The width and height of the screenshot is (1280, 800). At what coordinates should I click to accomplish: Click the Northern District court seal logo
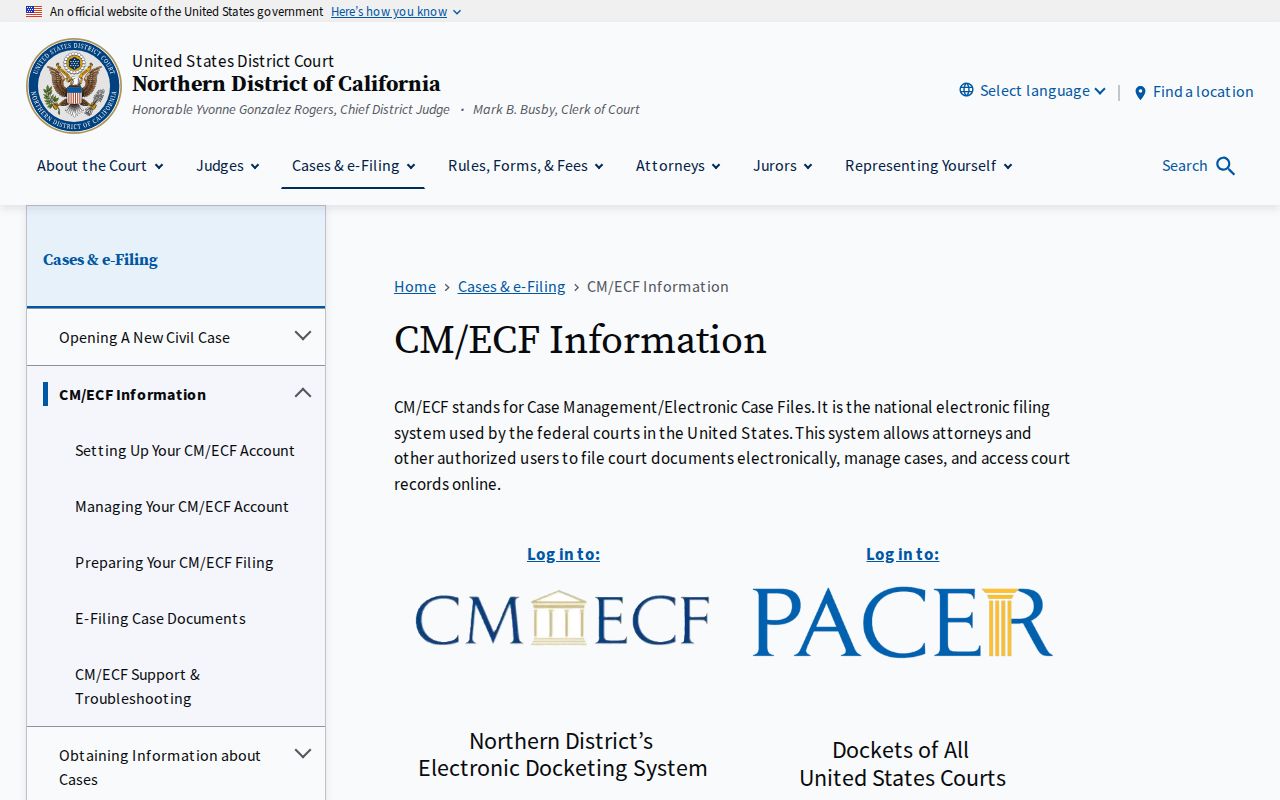[x=74, y=86]
